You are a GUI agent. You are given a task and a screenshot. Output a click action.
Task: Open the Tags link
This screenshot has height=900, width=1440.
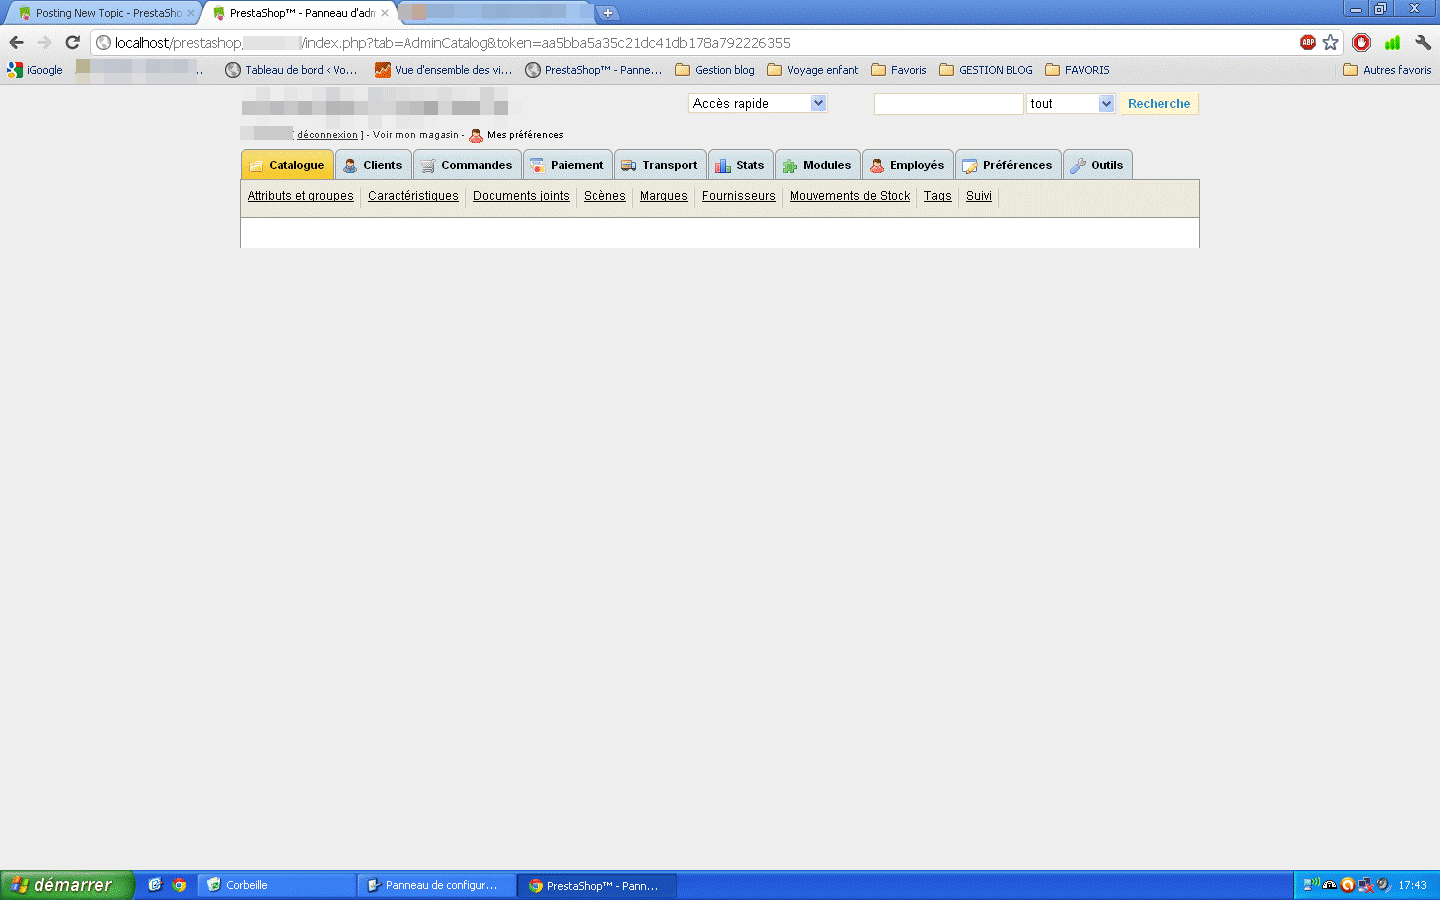[x=938, y=196]
